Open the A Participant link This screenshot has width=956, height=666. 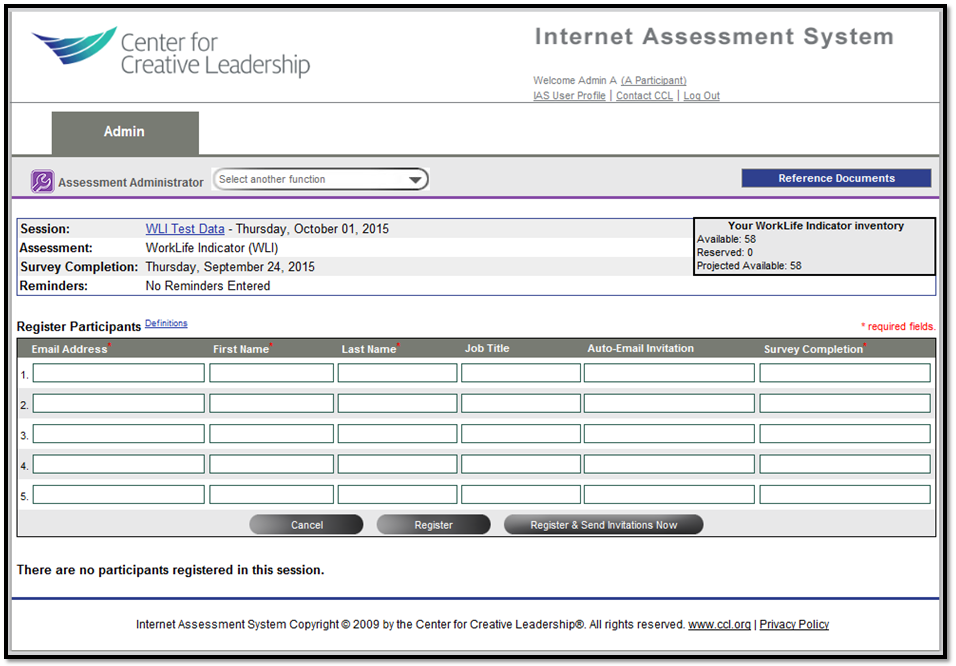[x=654, y=81]
